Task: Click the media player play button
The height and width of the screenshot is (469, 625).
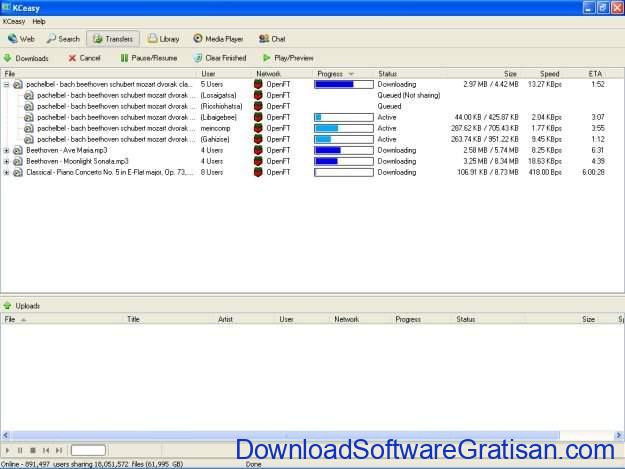Action: [7, 450]
